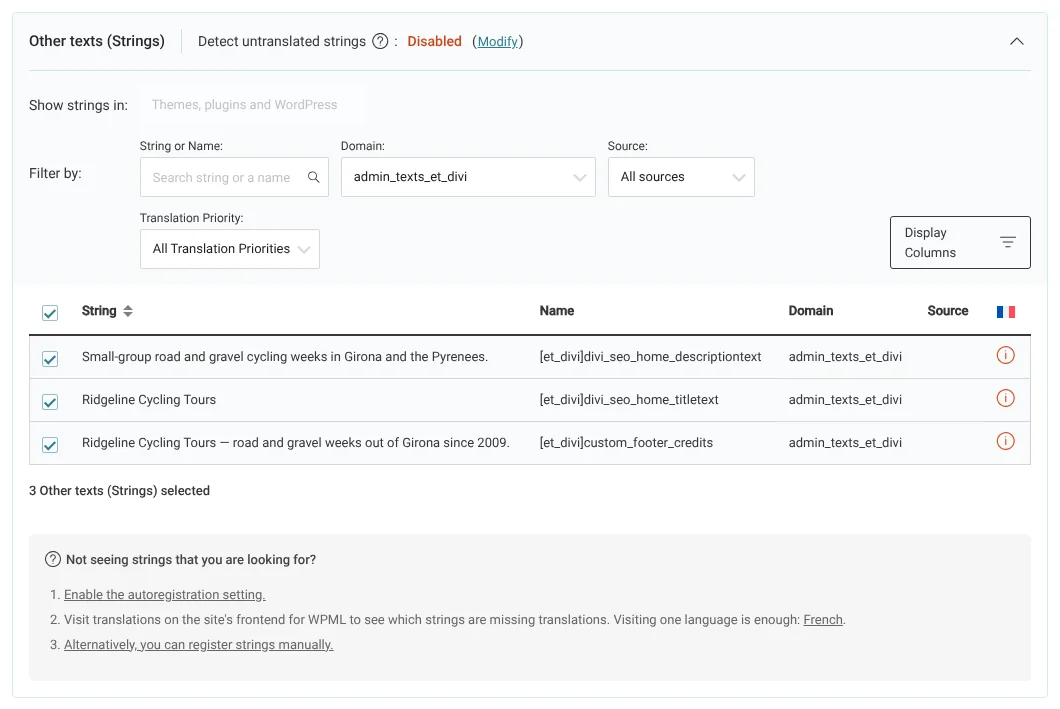Click translation status icon for divi_seo_home_titletext row
This screenshot has width=1060, height=709.
click(x=1005, y=399)
